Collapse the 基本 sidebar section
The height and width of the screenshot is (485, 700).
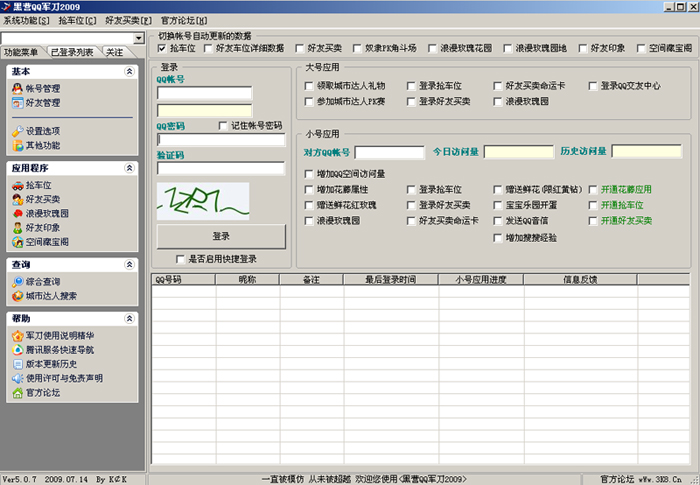tap(129, 72)
